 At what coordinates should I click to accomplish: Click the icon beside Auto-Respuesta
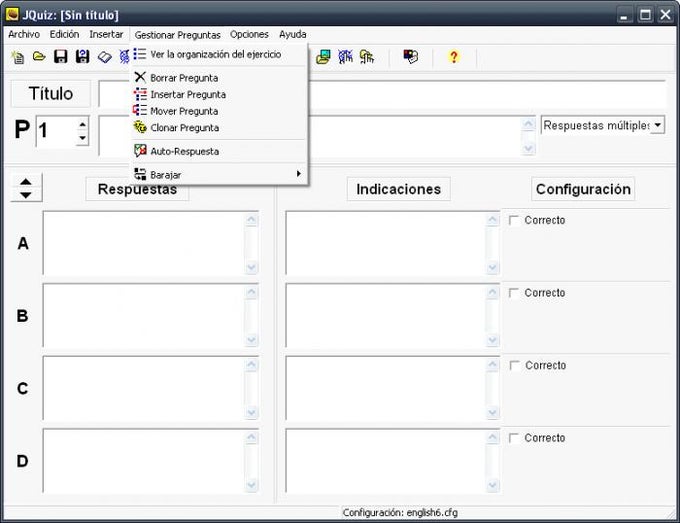140,150
